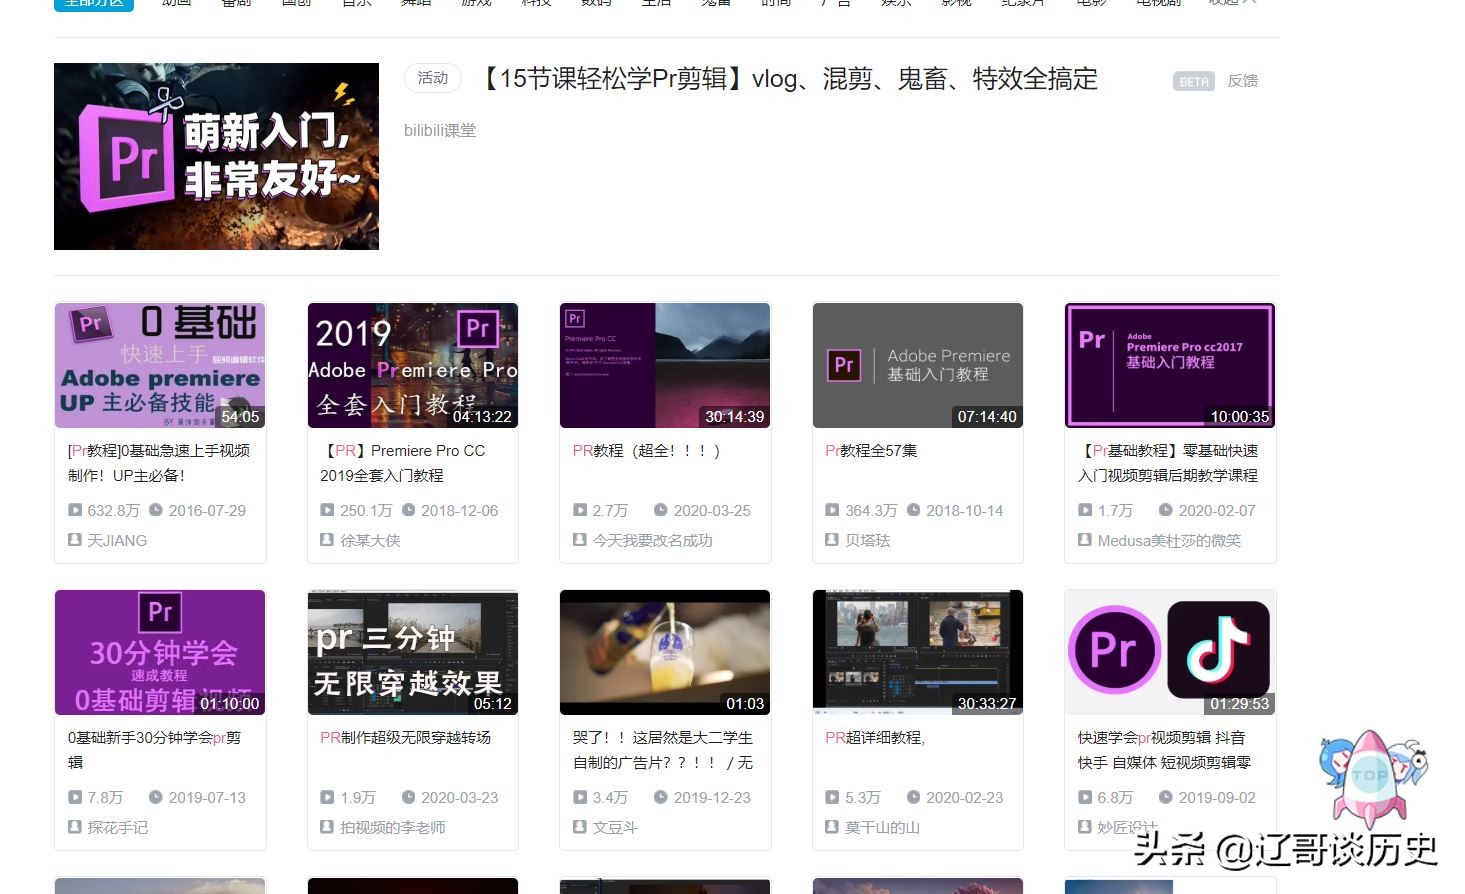Click the clock icon beside 2020-03-25

coord(661,510)
